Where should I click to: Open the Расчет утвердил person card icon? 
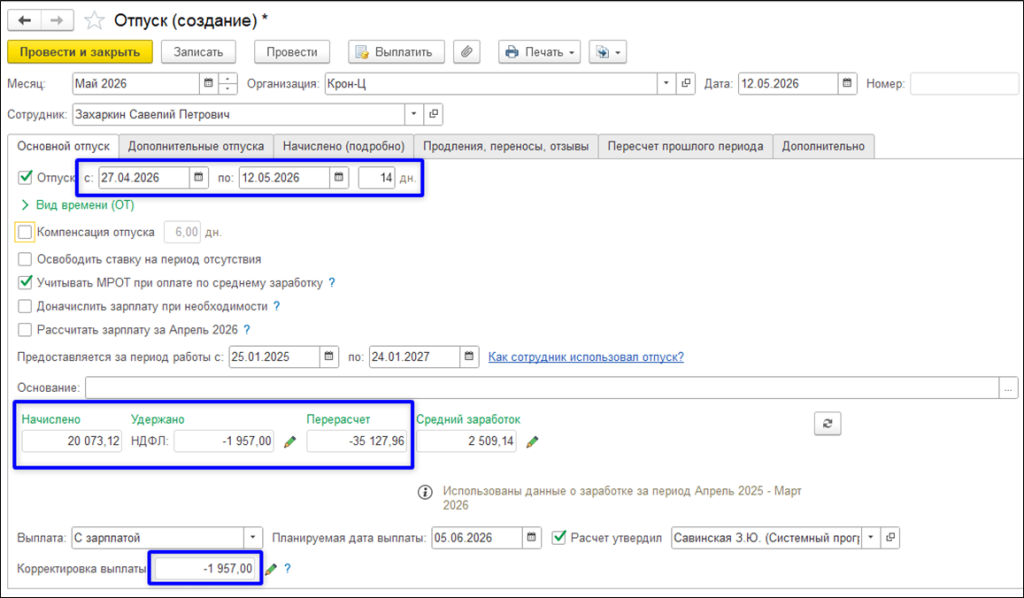coord(890,538)
